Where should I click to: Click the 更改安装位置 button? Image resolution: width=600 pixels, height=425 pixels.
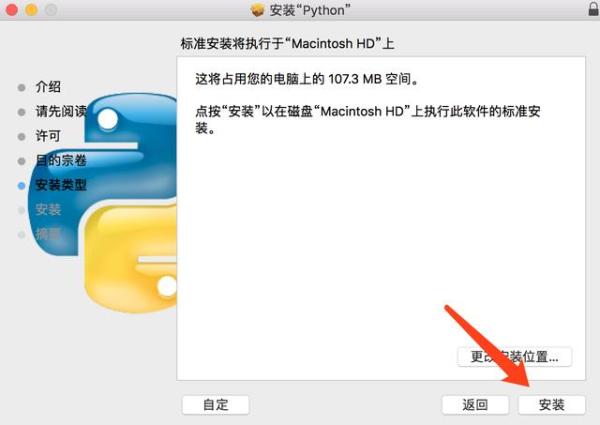coord(514,357)
